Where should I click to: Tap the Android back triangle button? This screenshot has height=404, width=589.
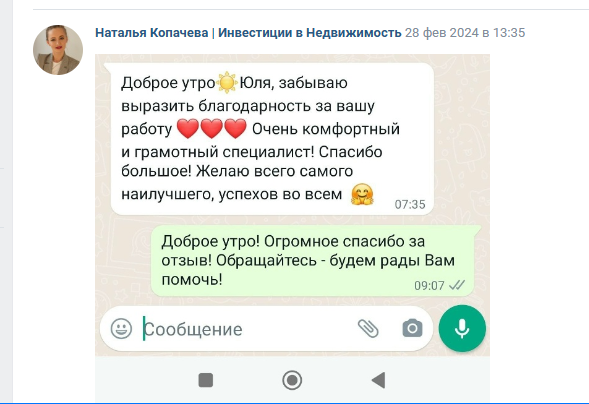(x=379, y=380)
